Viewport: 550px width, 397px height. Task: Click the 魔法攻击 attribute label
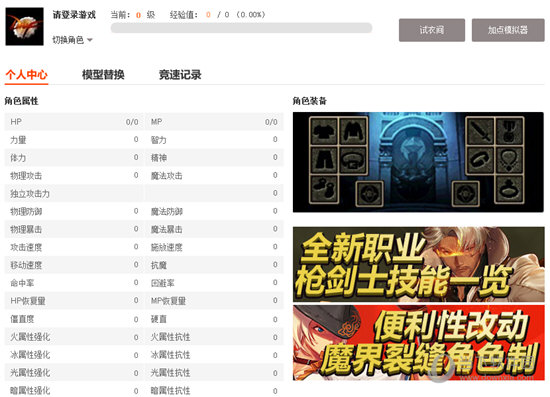(167, 176)
